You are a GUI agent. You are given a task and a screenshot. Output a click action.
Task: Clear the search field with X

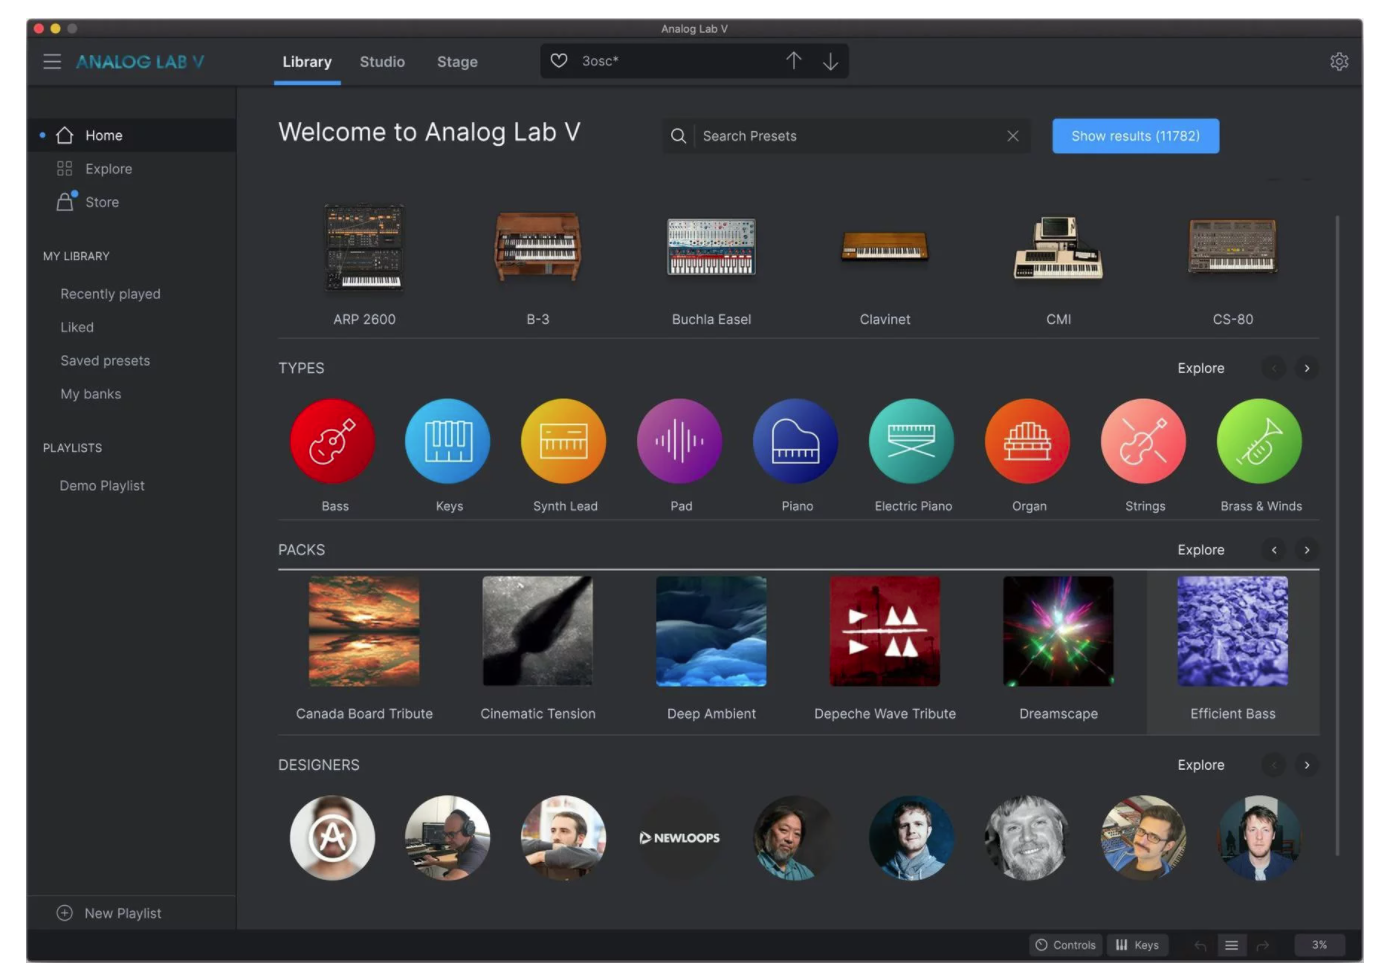click(x=1013, y=136)
